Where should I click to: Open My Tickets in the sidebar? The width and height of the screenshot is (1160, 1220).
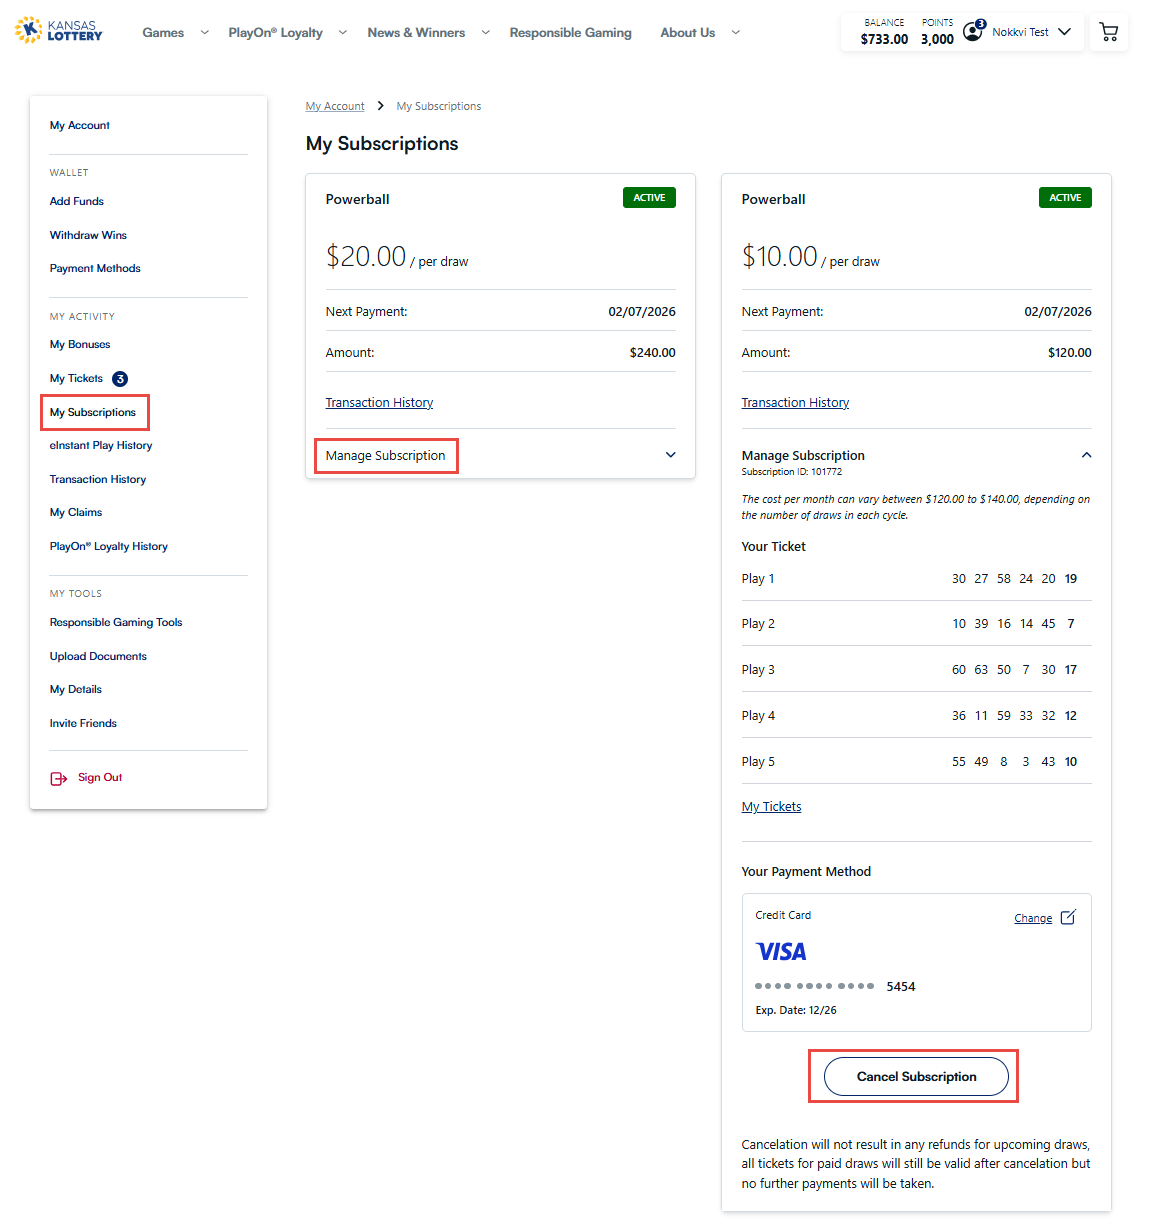pyautogui.click(x=76, y=378)
